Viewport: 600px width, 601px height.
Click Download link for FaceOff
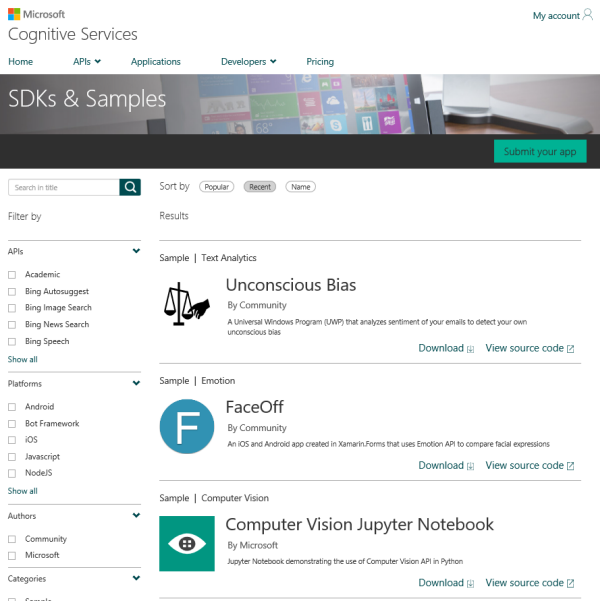click(x=441, y=465)
